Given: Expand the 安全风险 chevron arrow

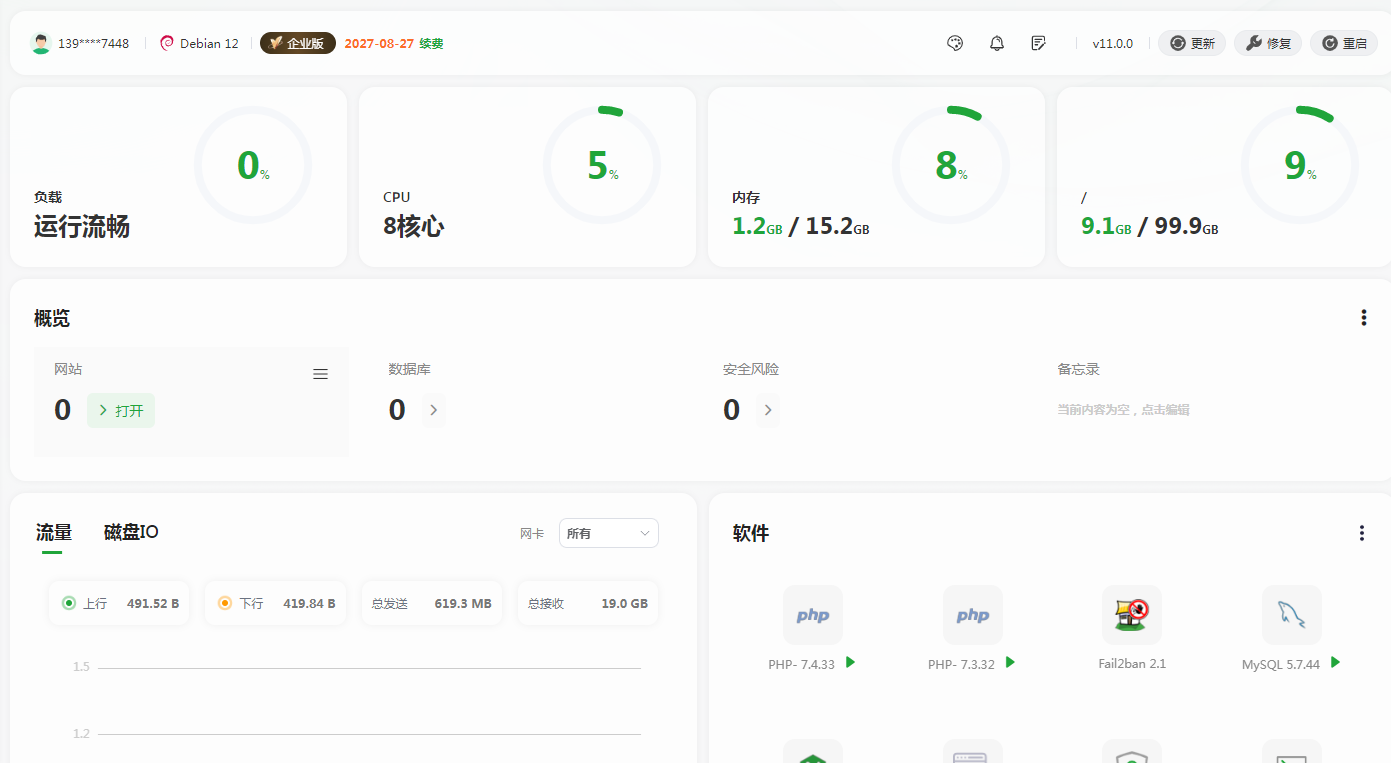Looking at the screenshot, I should (x=768, y=410).
